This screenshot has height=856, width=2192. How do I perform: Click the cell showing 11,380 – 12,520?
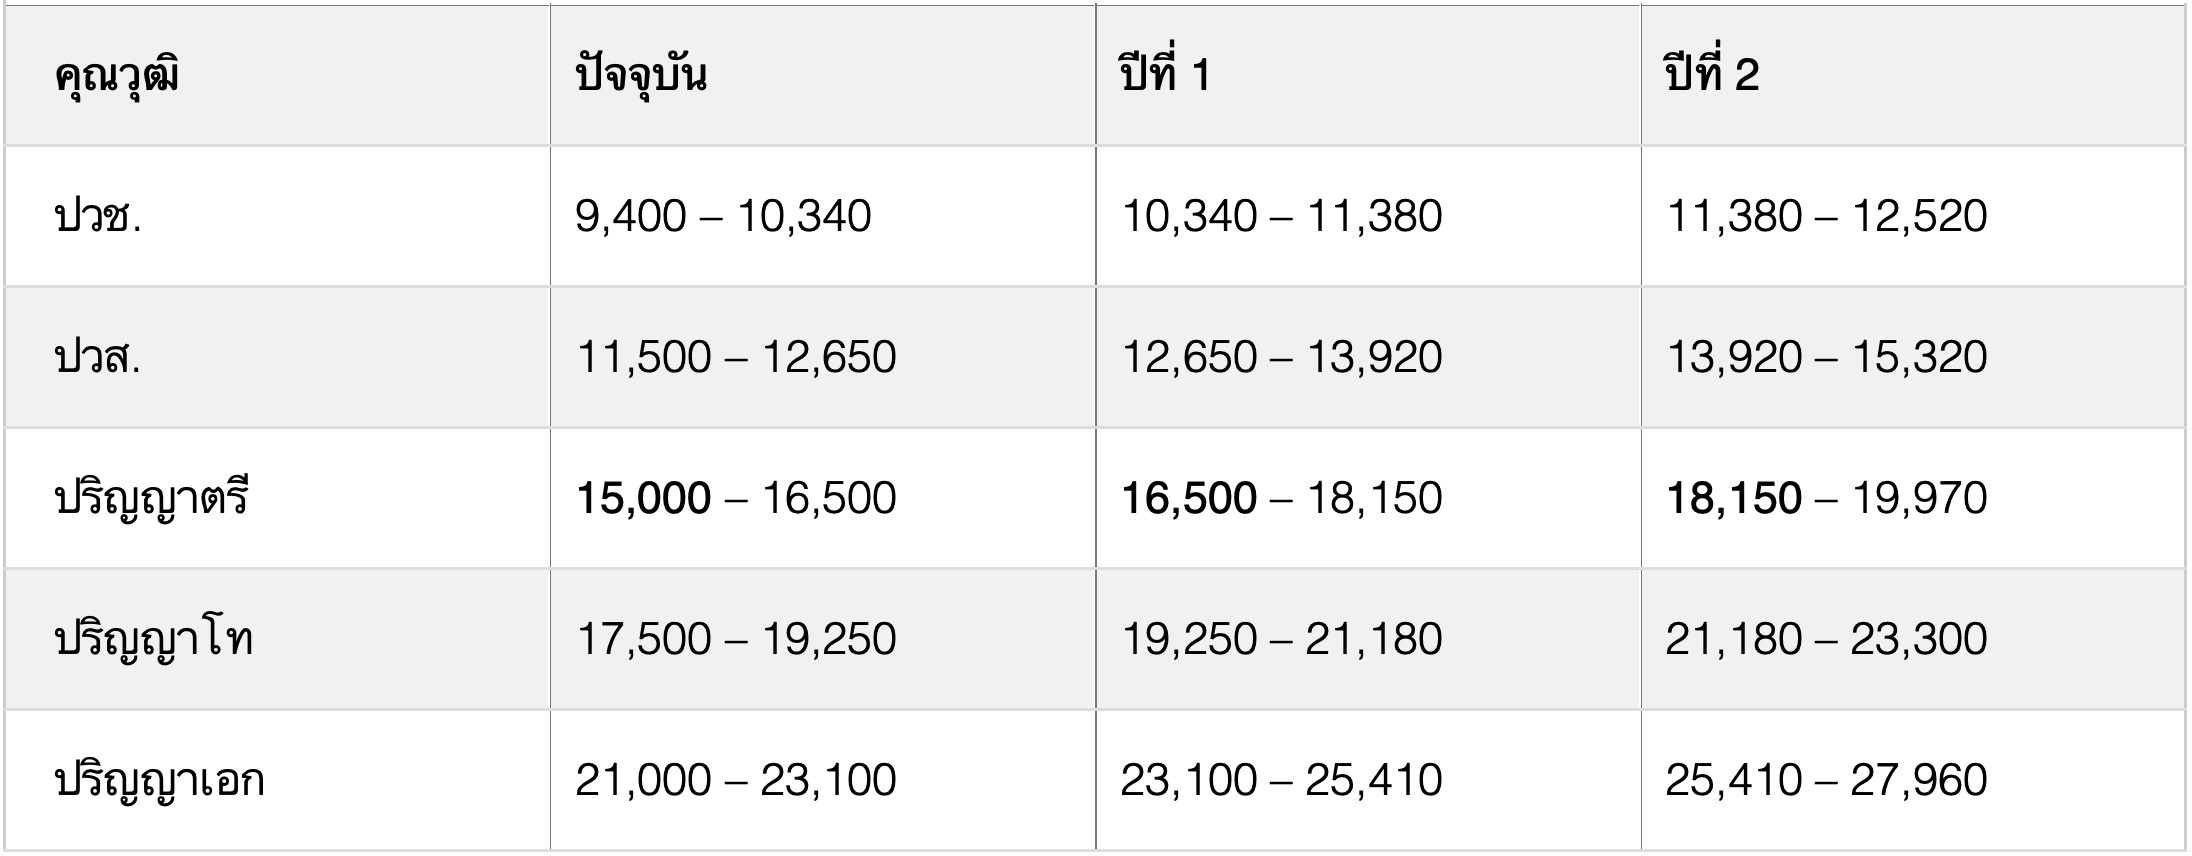1826,217
